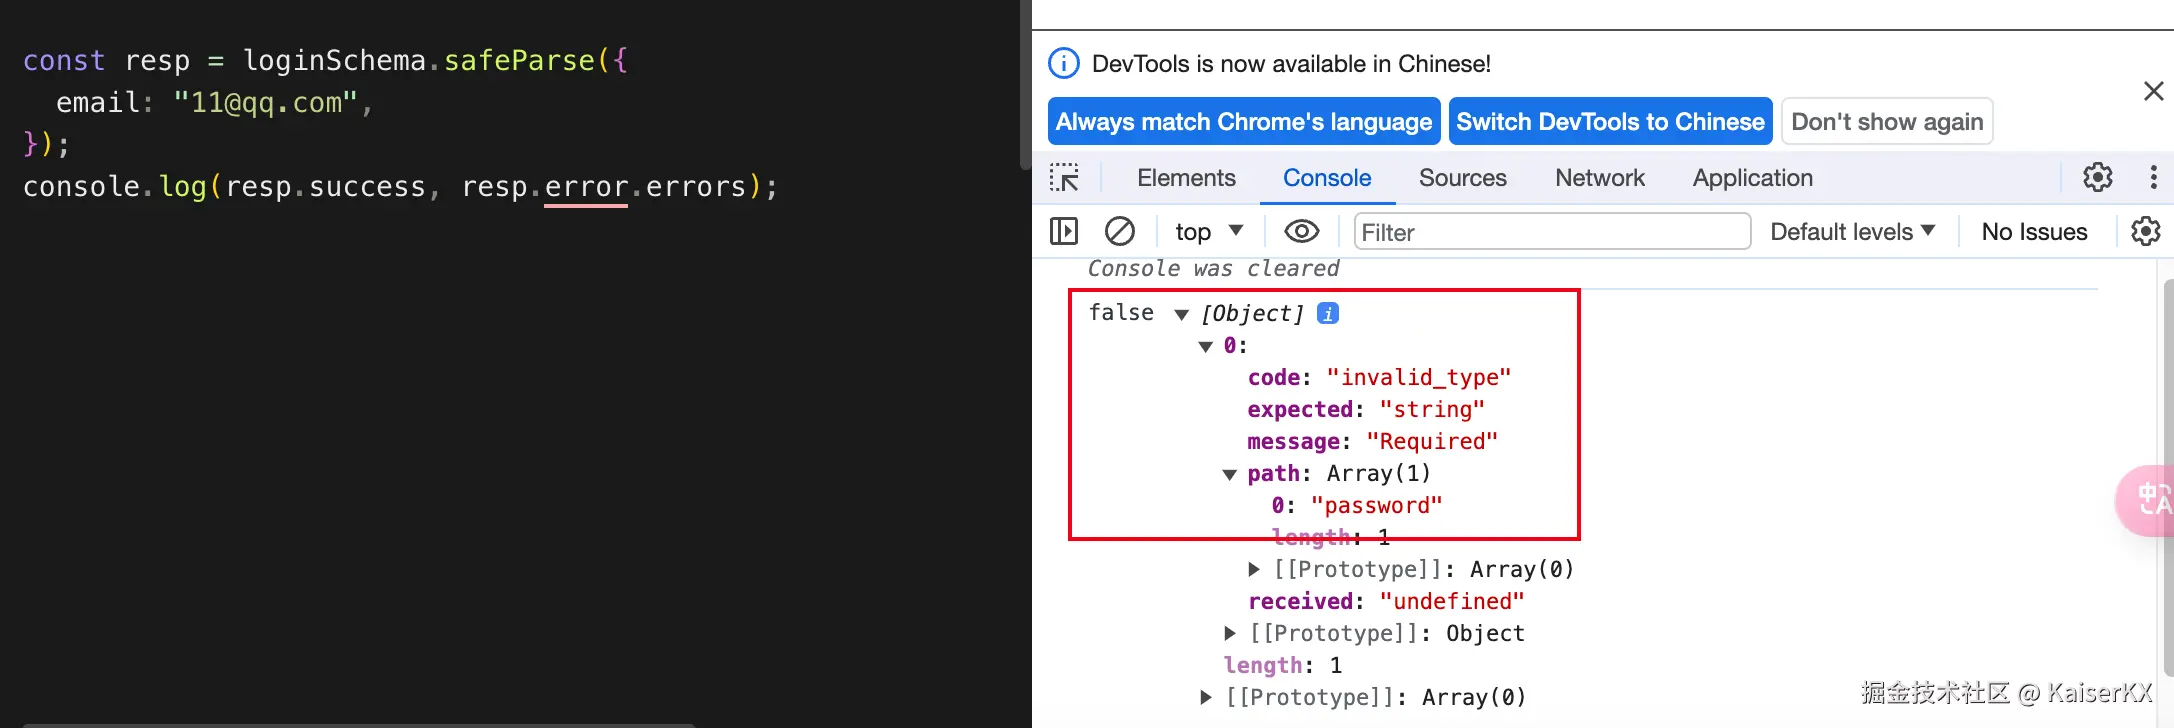Image resolution: width=2174 pixels, height=728 pixels.
Task: Toggle the live expression eye icon
Action: click(1301, 231)
